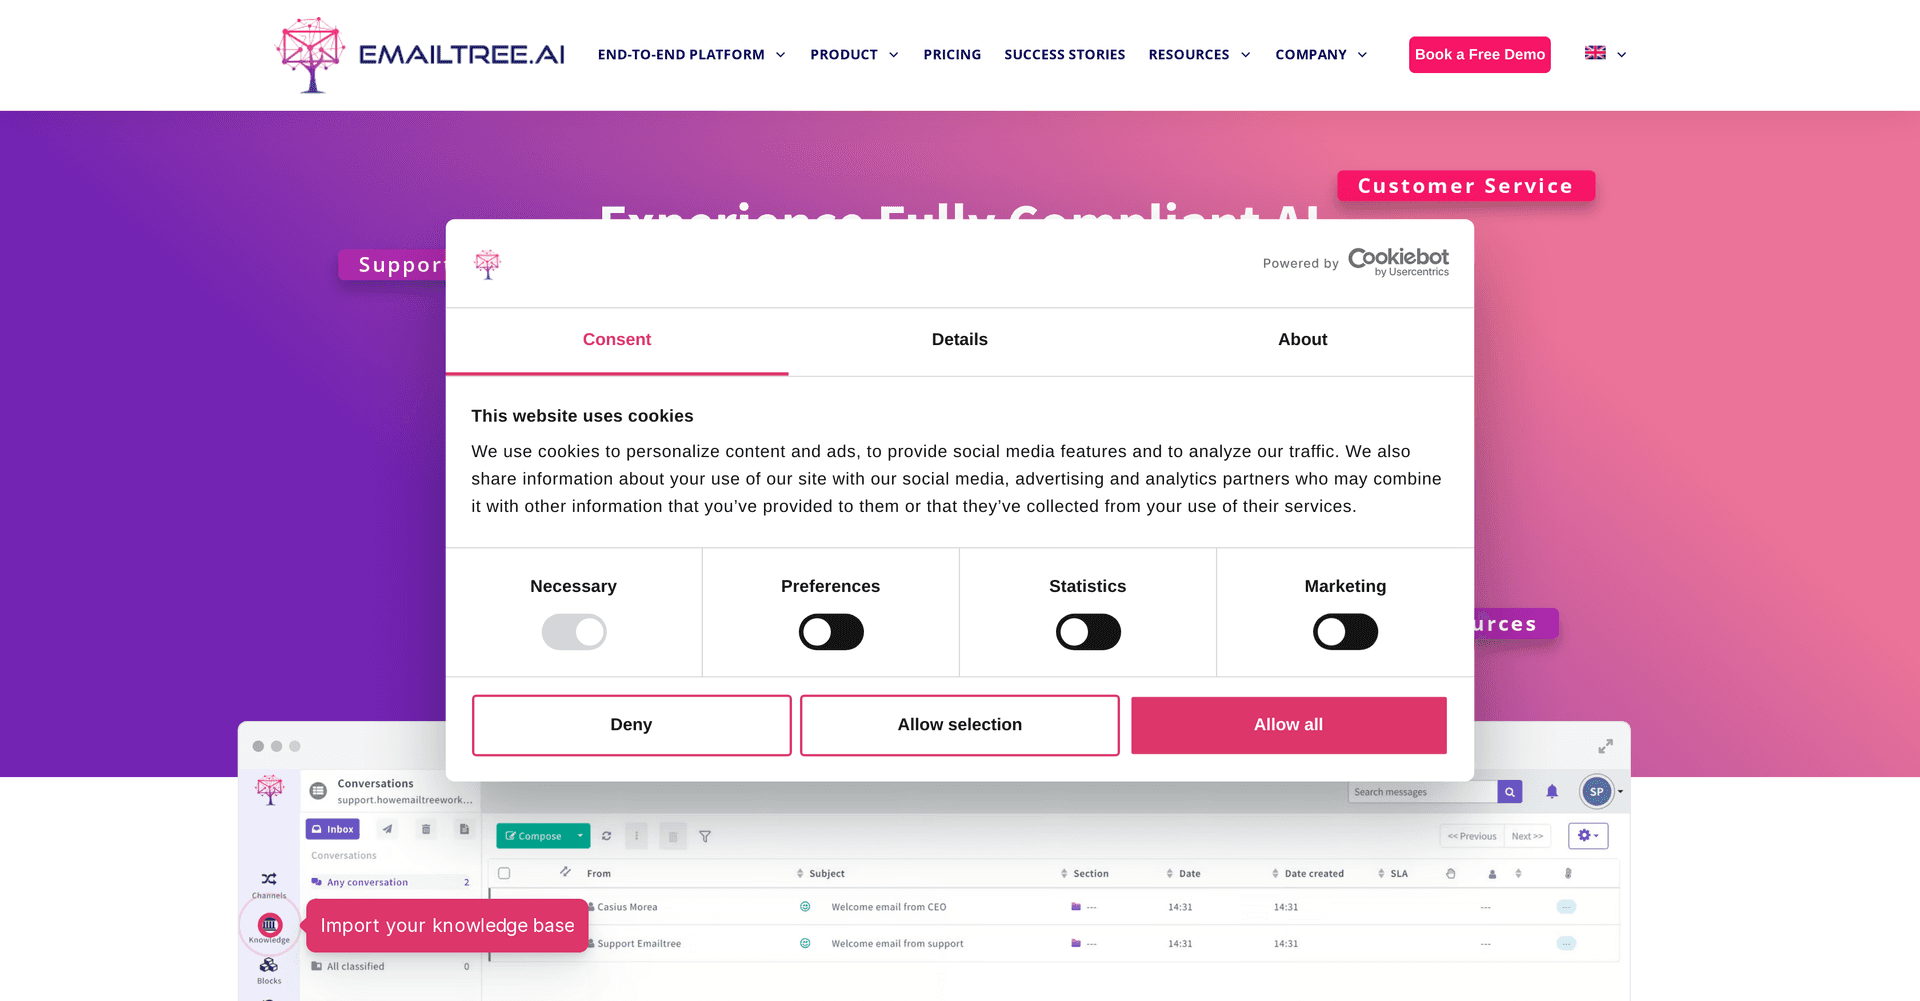
Task: Open the Pricing page link
Action: (952, 55)
